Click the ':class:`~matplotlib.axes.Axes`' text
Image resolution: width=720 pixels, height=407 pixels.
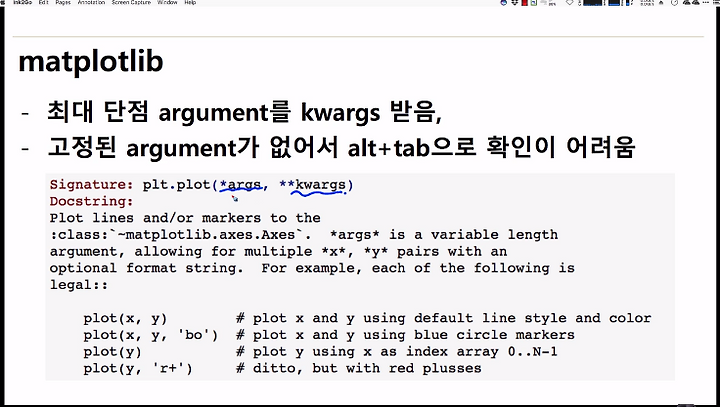(180, 235)
